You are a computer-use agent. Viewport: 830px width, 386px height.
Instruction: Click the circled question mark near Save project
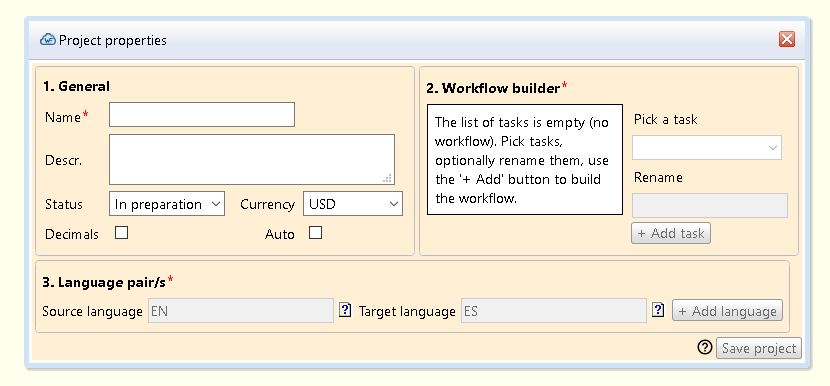click(705, 347)
